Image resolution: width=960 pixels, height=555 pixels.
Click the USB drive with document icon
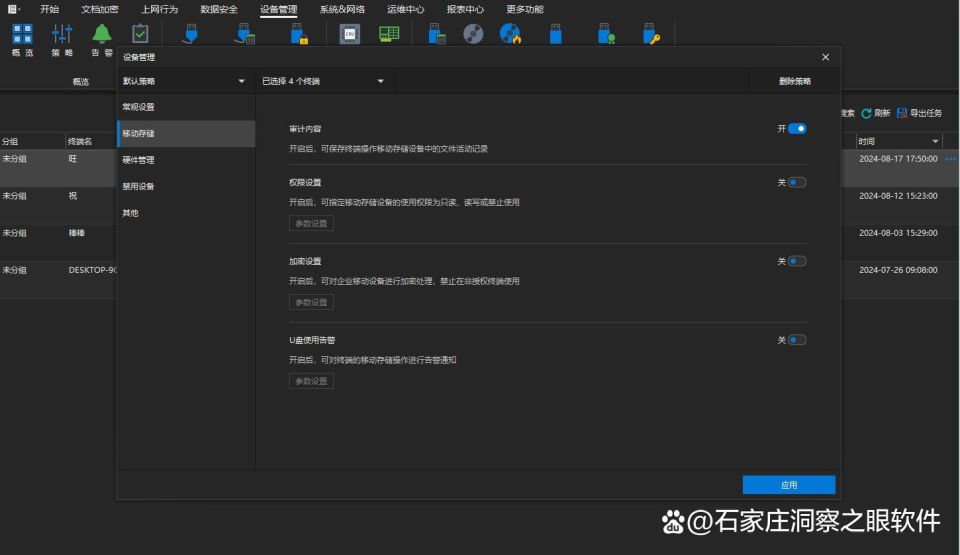[x=437, y=34]
